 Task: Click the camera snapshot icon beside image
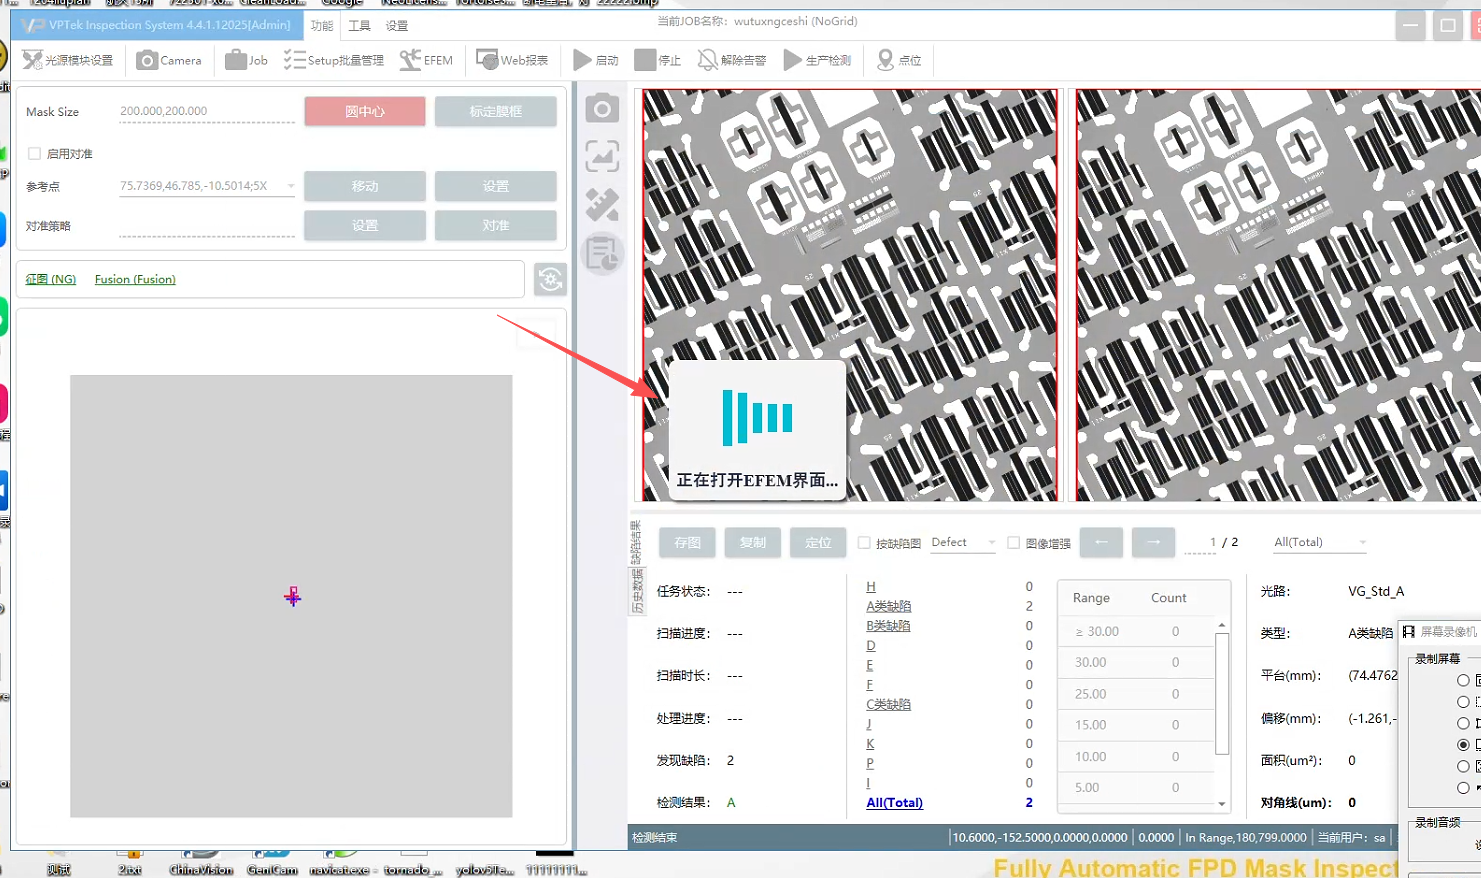pos(602,108)
